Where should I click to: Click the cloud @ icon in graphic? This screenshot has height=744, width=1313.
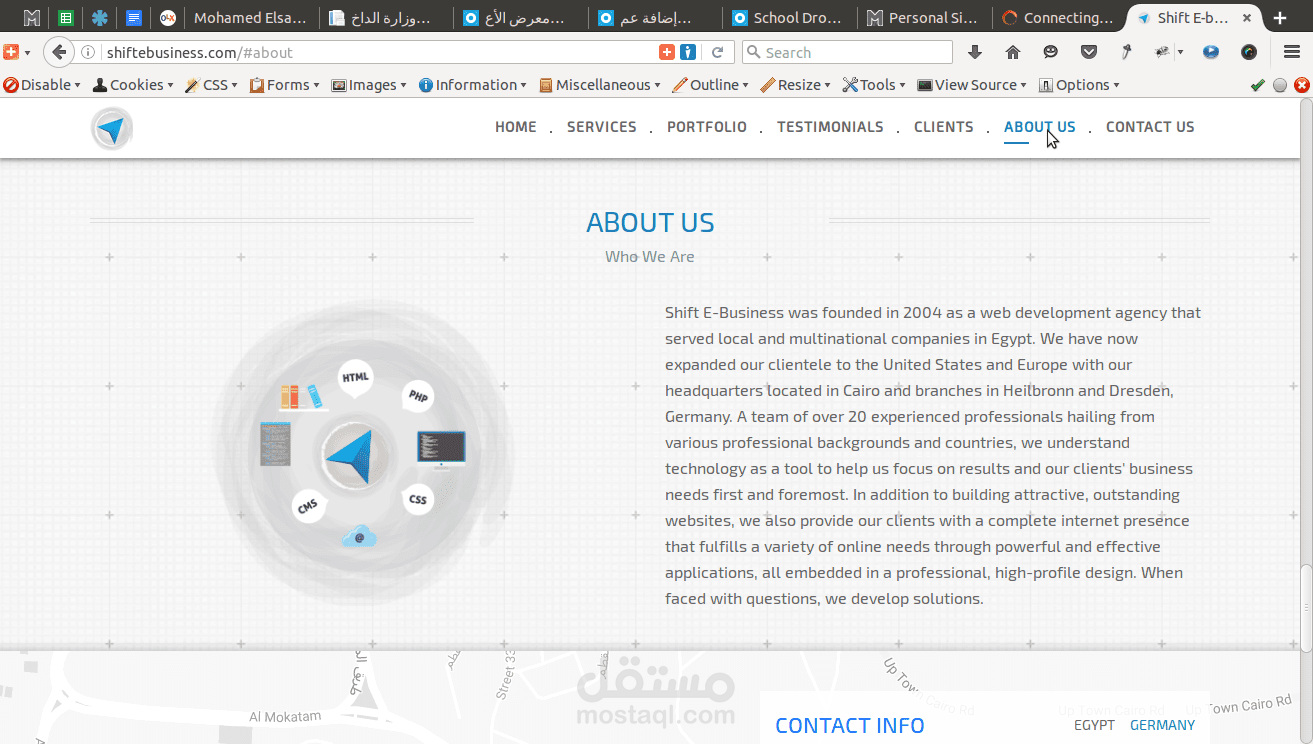(359, 537)
